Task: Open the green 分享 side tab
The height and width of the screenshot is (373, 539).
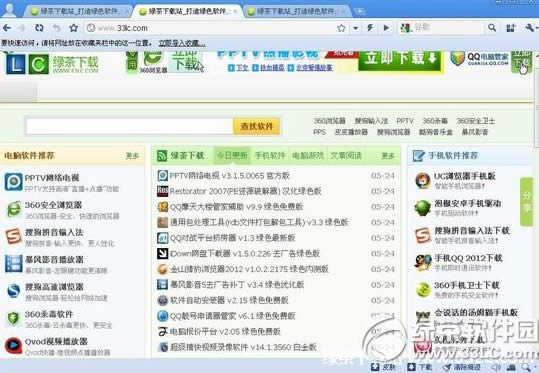Action: [527, 202]
